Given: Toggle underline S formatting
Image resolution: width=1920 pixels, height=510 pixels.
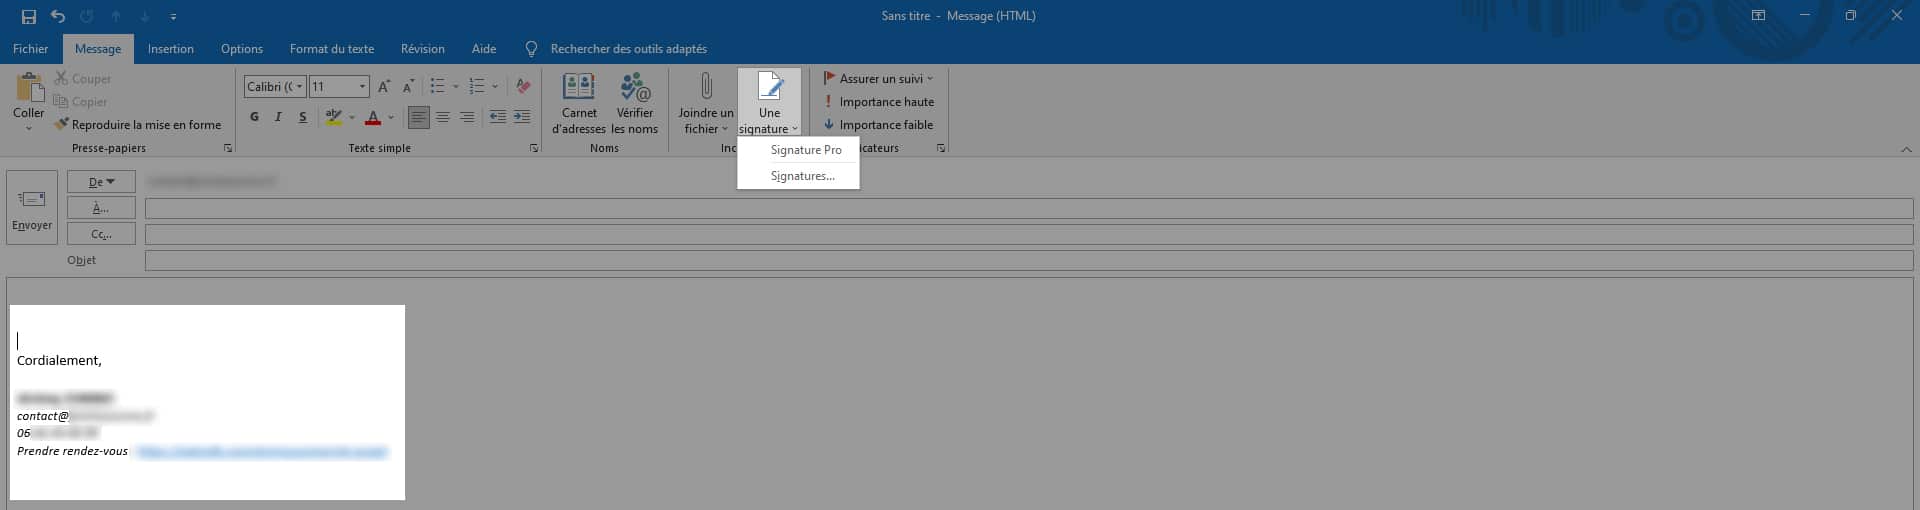Looking at the screenshot, I should click(303, 117).
